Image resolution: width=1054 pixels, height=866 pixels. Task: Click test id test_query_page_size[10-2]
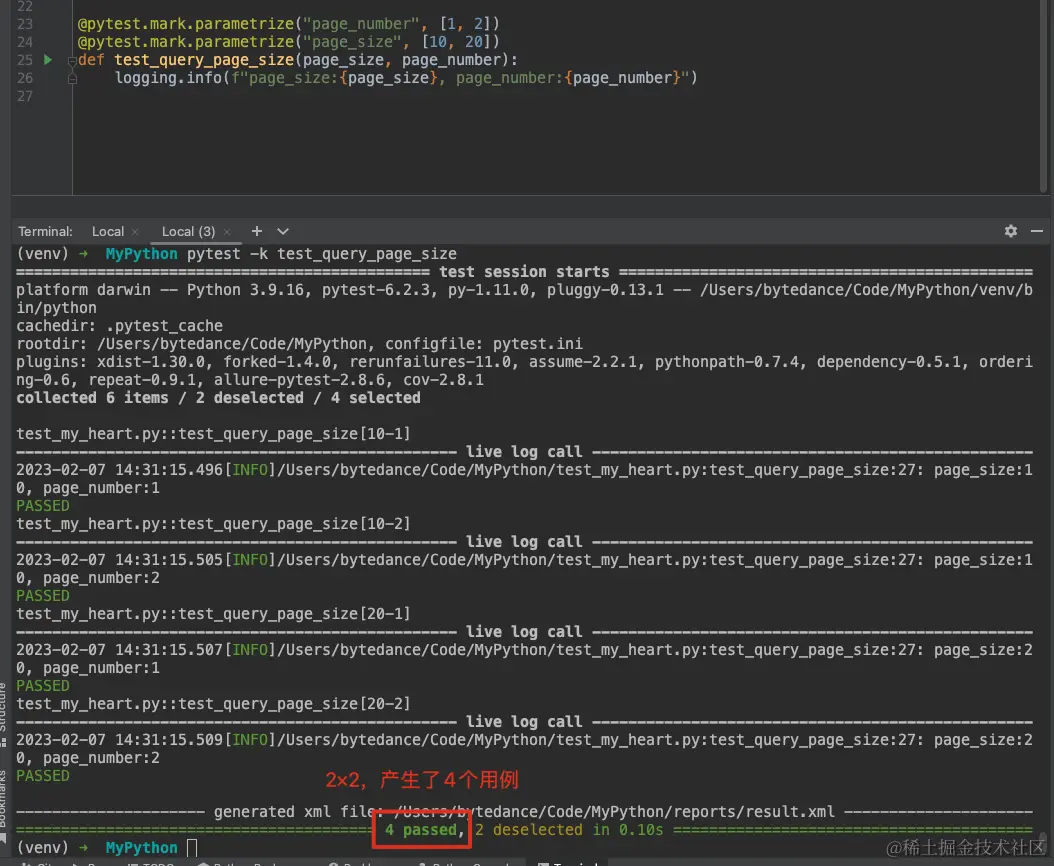(213, 524)
